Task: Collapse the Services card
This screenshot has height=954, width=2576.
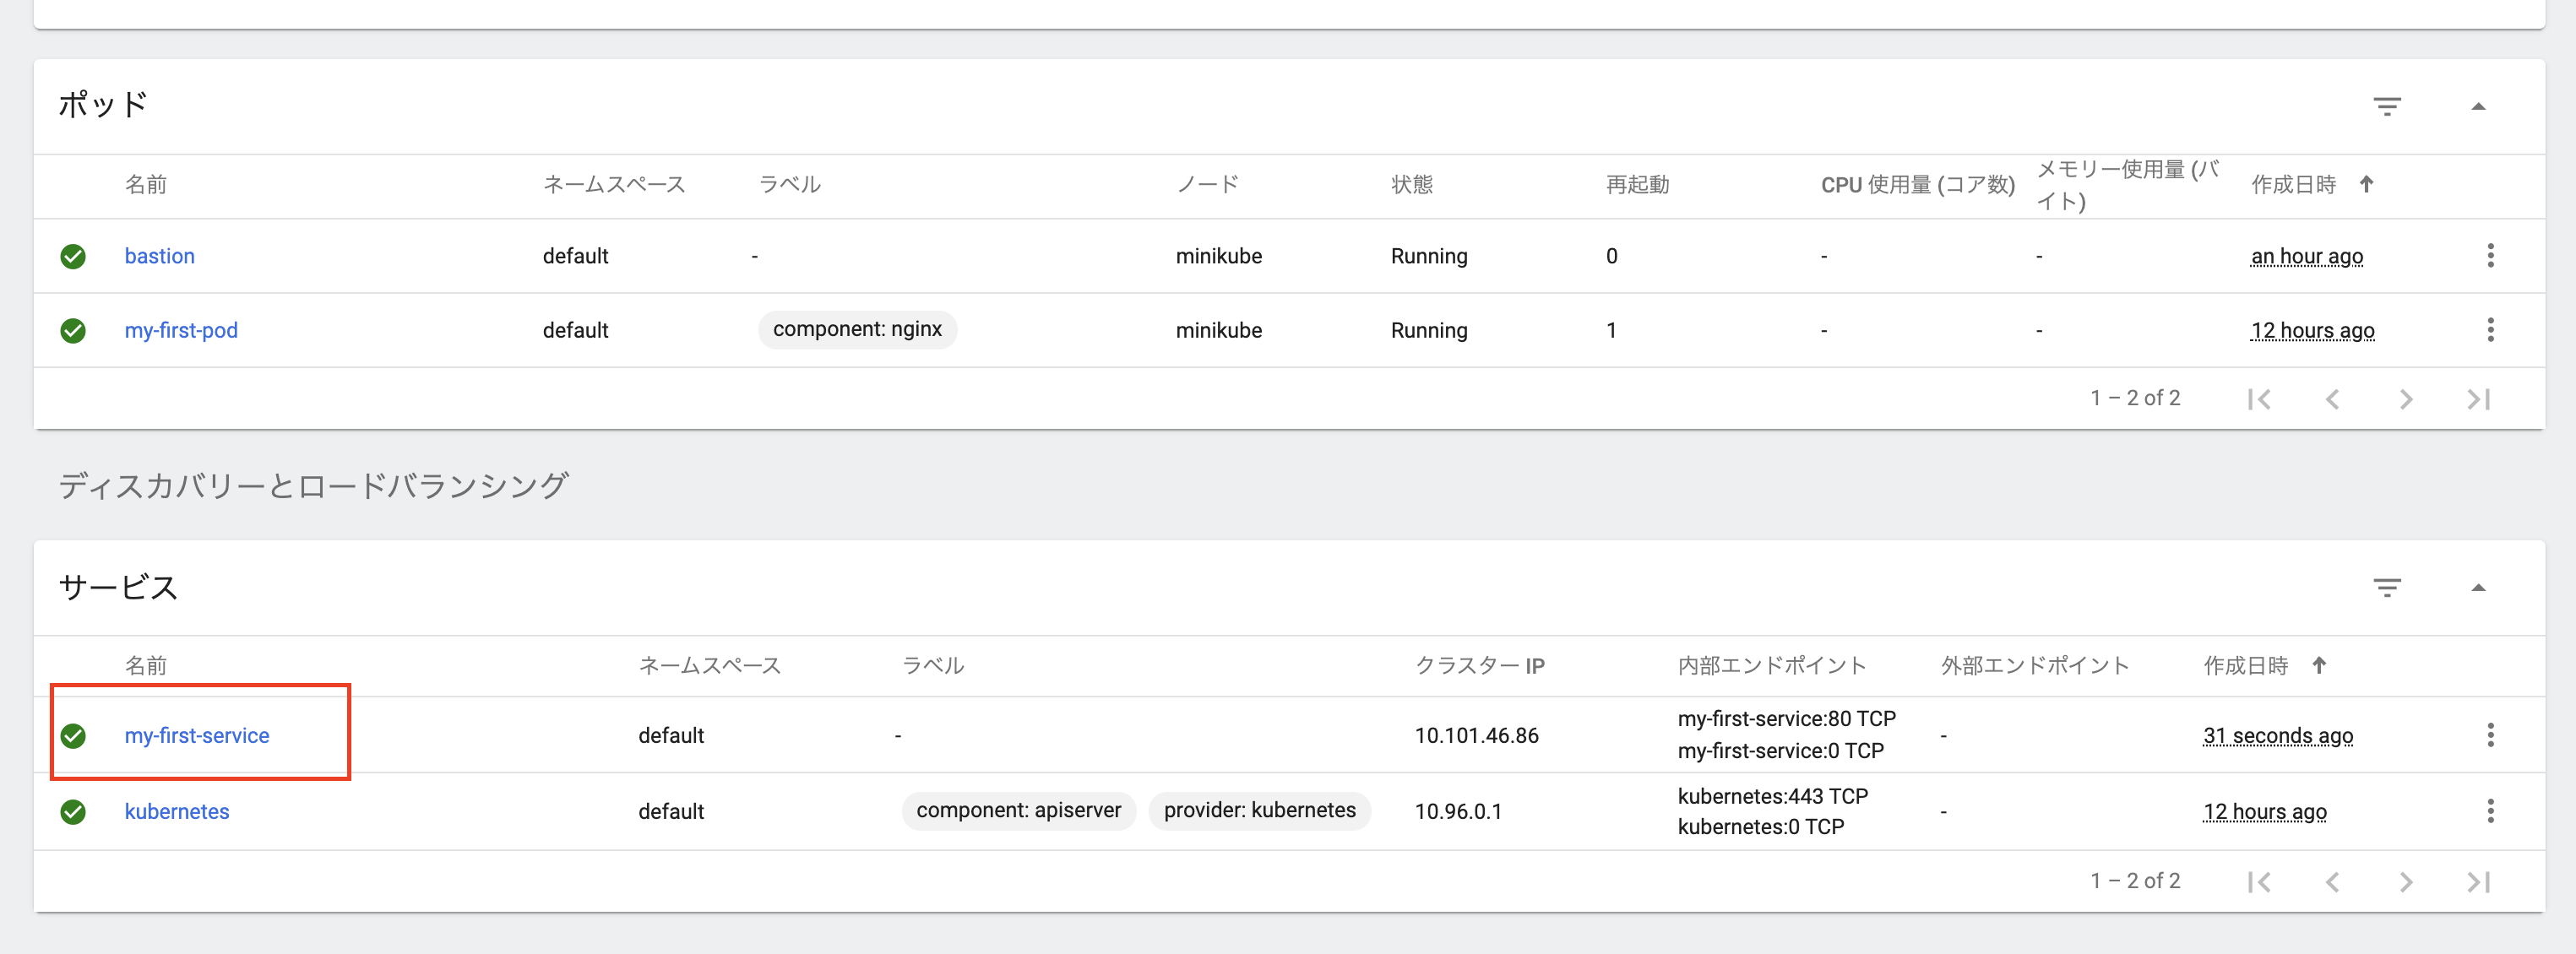Action: (x=2478, y=588)
